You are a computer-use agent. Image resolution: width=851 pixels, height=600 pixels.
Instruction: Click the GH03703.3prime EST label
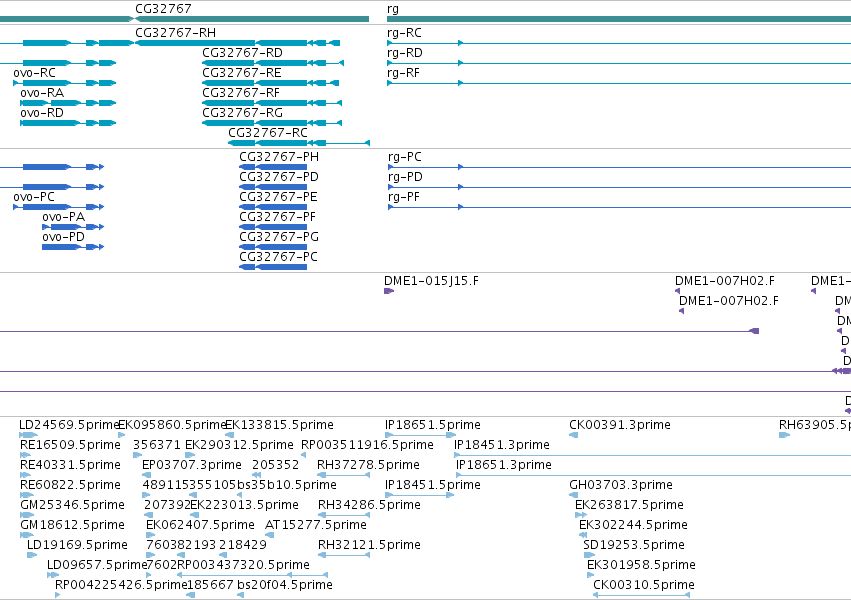pyautogui.click(x=621, y=485)
